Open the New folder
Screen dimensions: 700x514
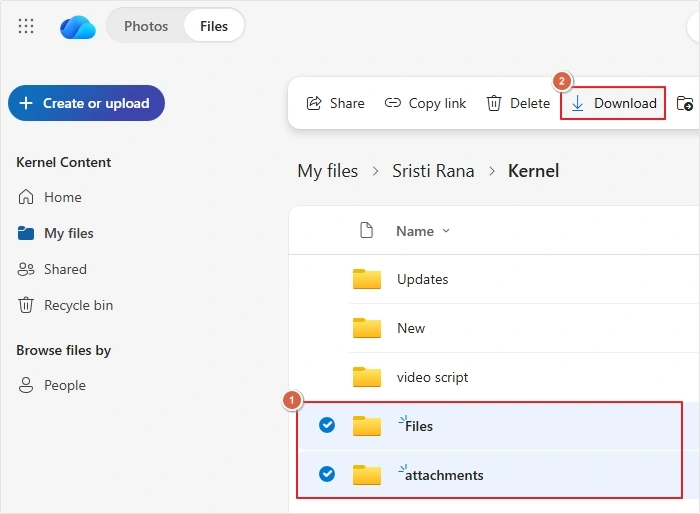tap(411, 328)
